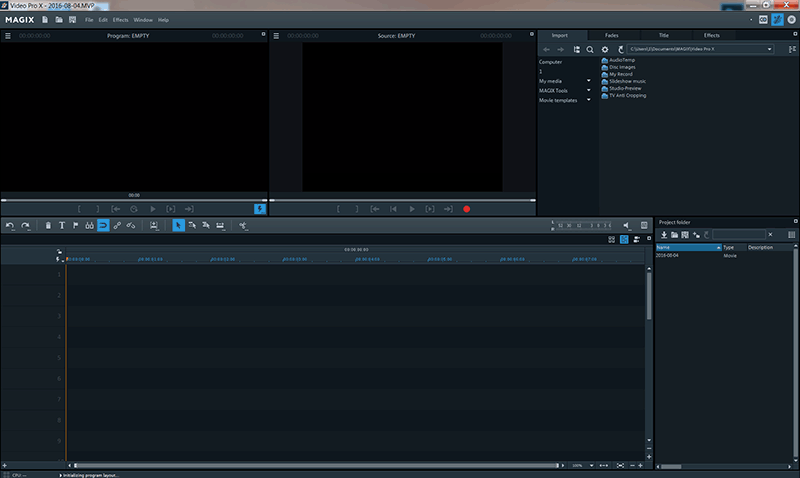Create a new project with the blank page icon
Image resolution: width=800 pixels, height=478 pixels.
click(x=45, y=19)
